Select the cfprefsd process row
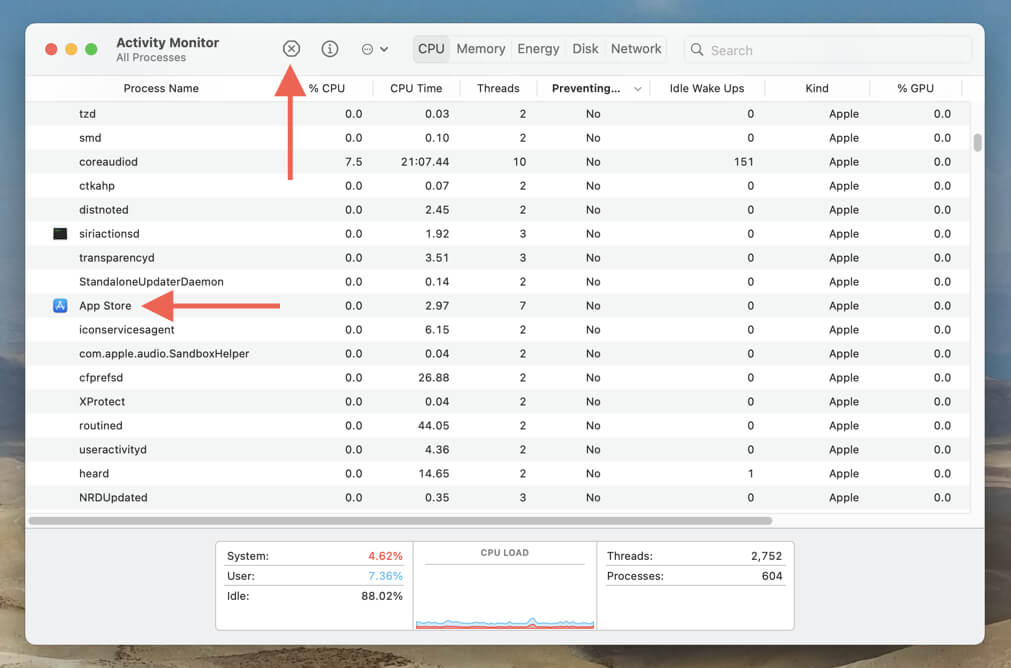 click(x=498, y=377)
